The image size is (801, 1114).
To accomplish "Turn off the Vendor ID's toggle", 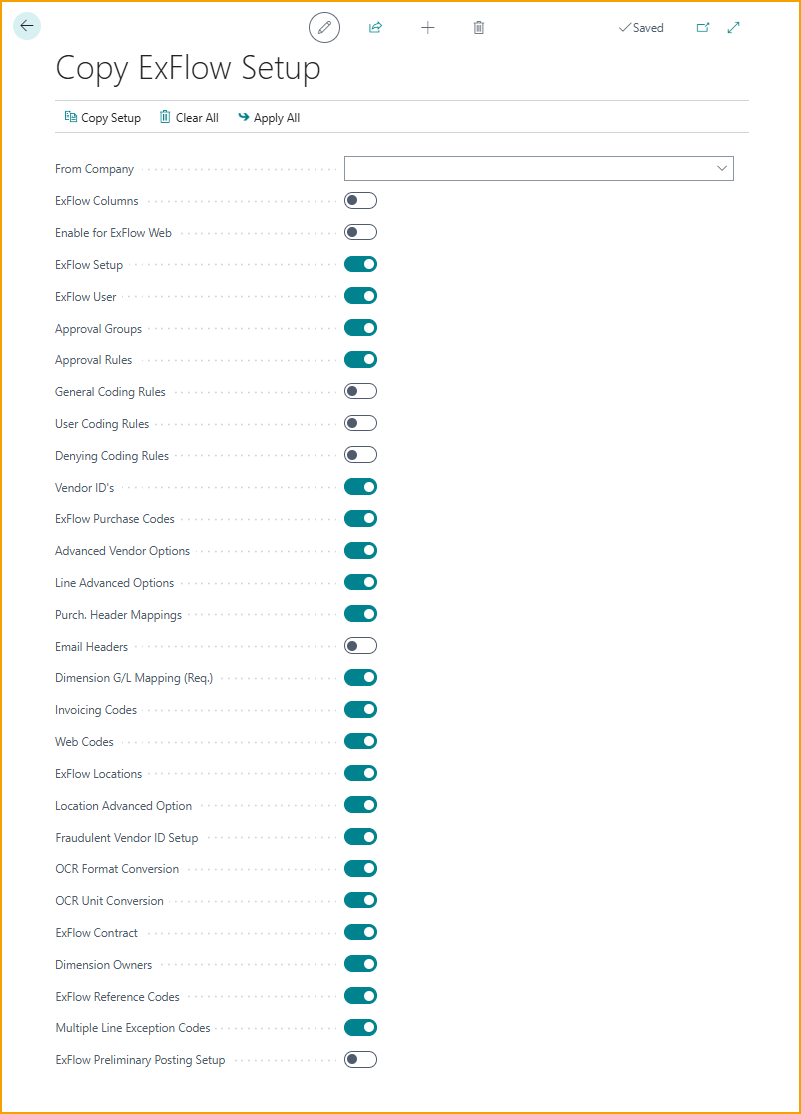I will [x=360, y=487].
